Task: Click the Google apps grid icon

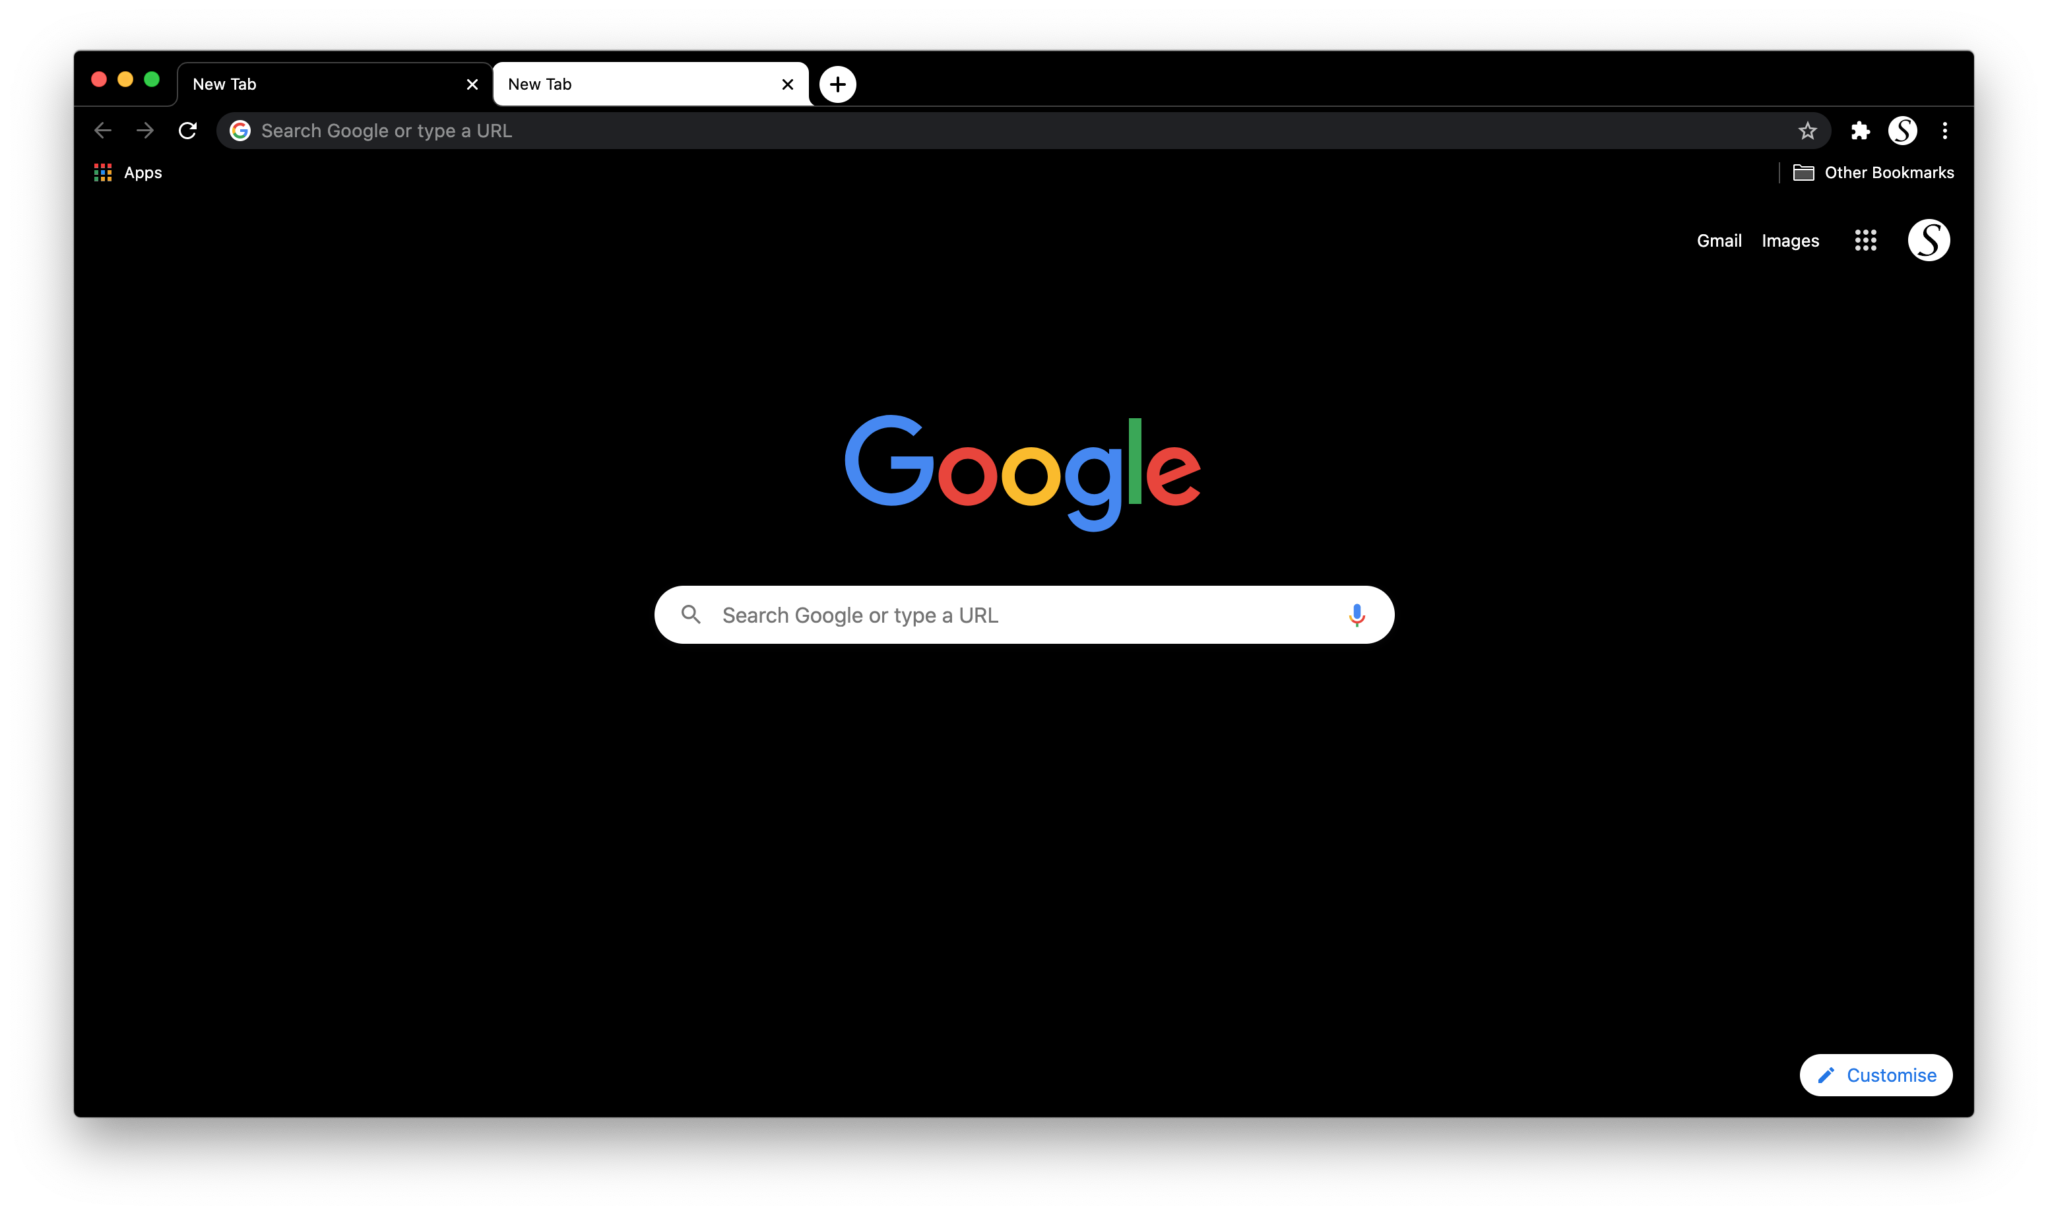Action: (1866, 240)
